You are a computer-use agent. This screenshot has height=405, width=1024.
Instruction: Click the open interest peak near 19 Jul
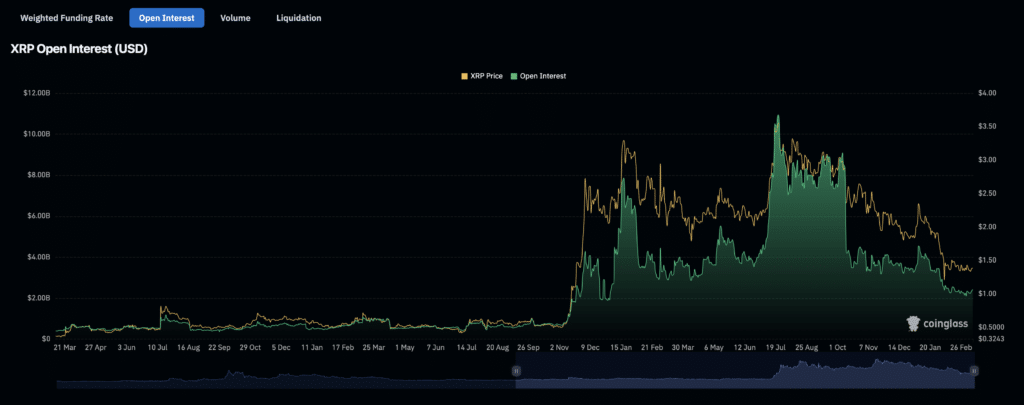tap(778, 116)
